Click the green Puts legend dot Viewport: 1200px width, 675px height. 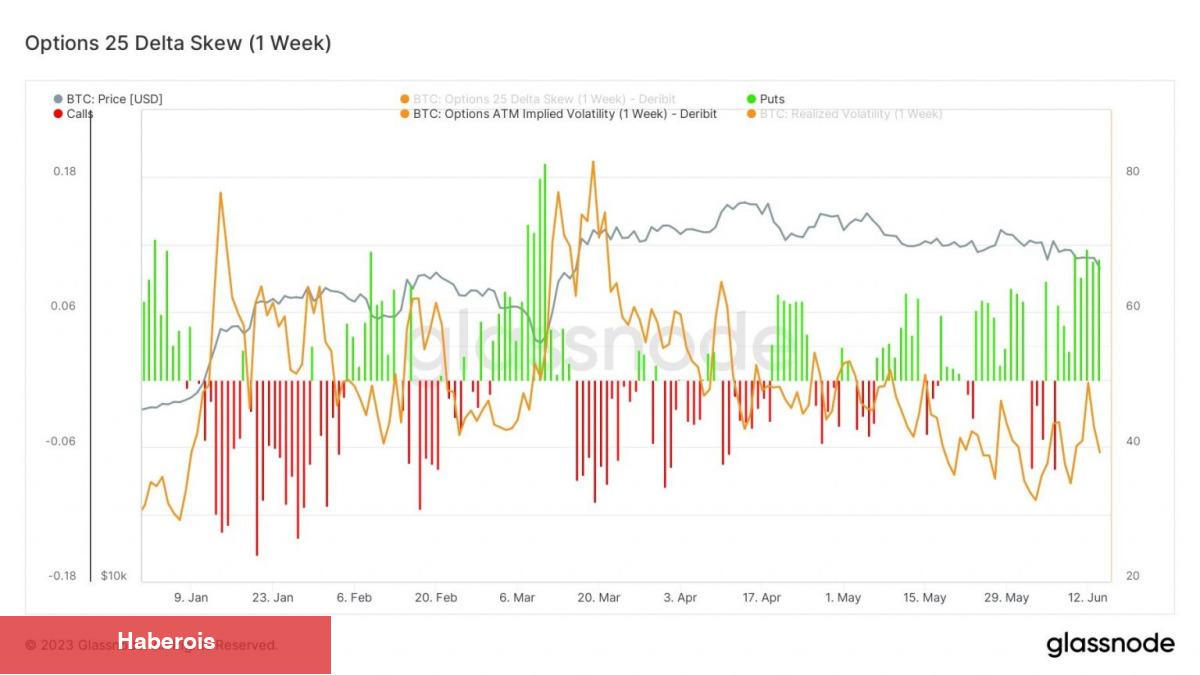click(x=752, y=99)
